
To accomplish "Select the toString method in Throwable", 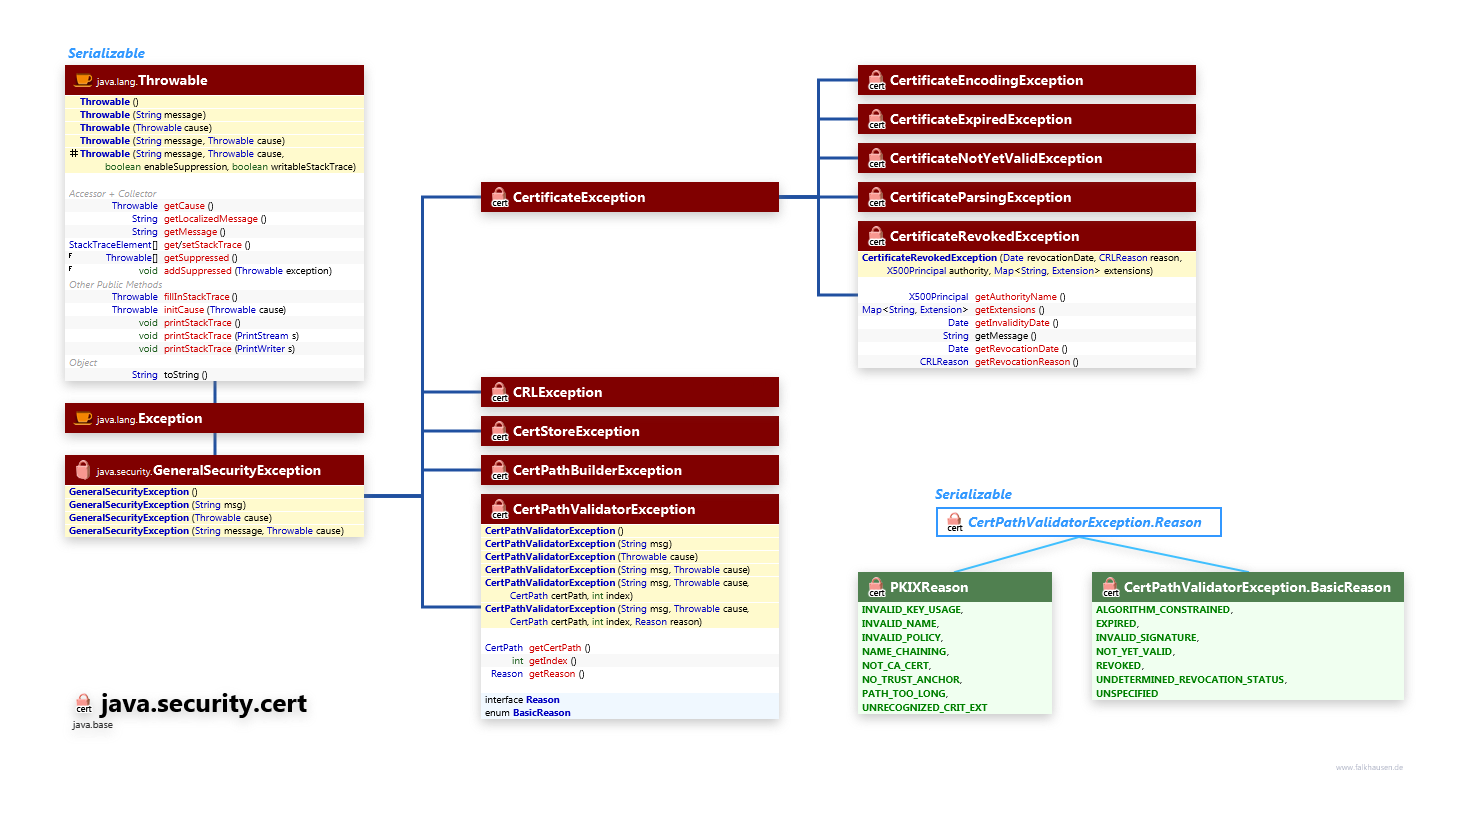I will (181, 375).
